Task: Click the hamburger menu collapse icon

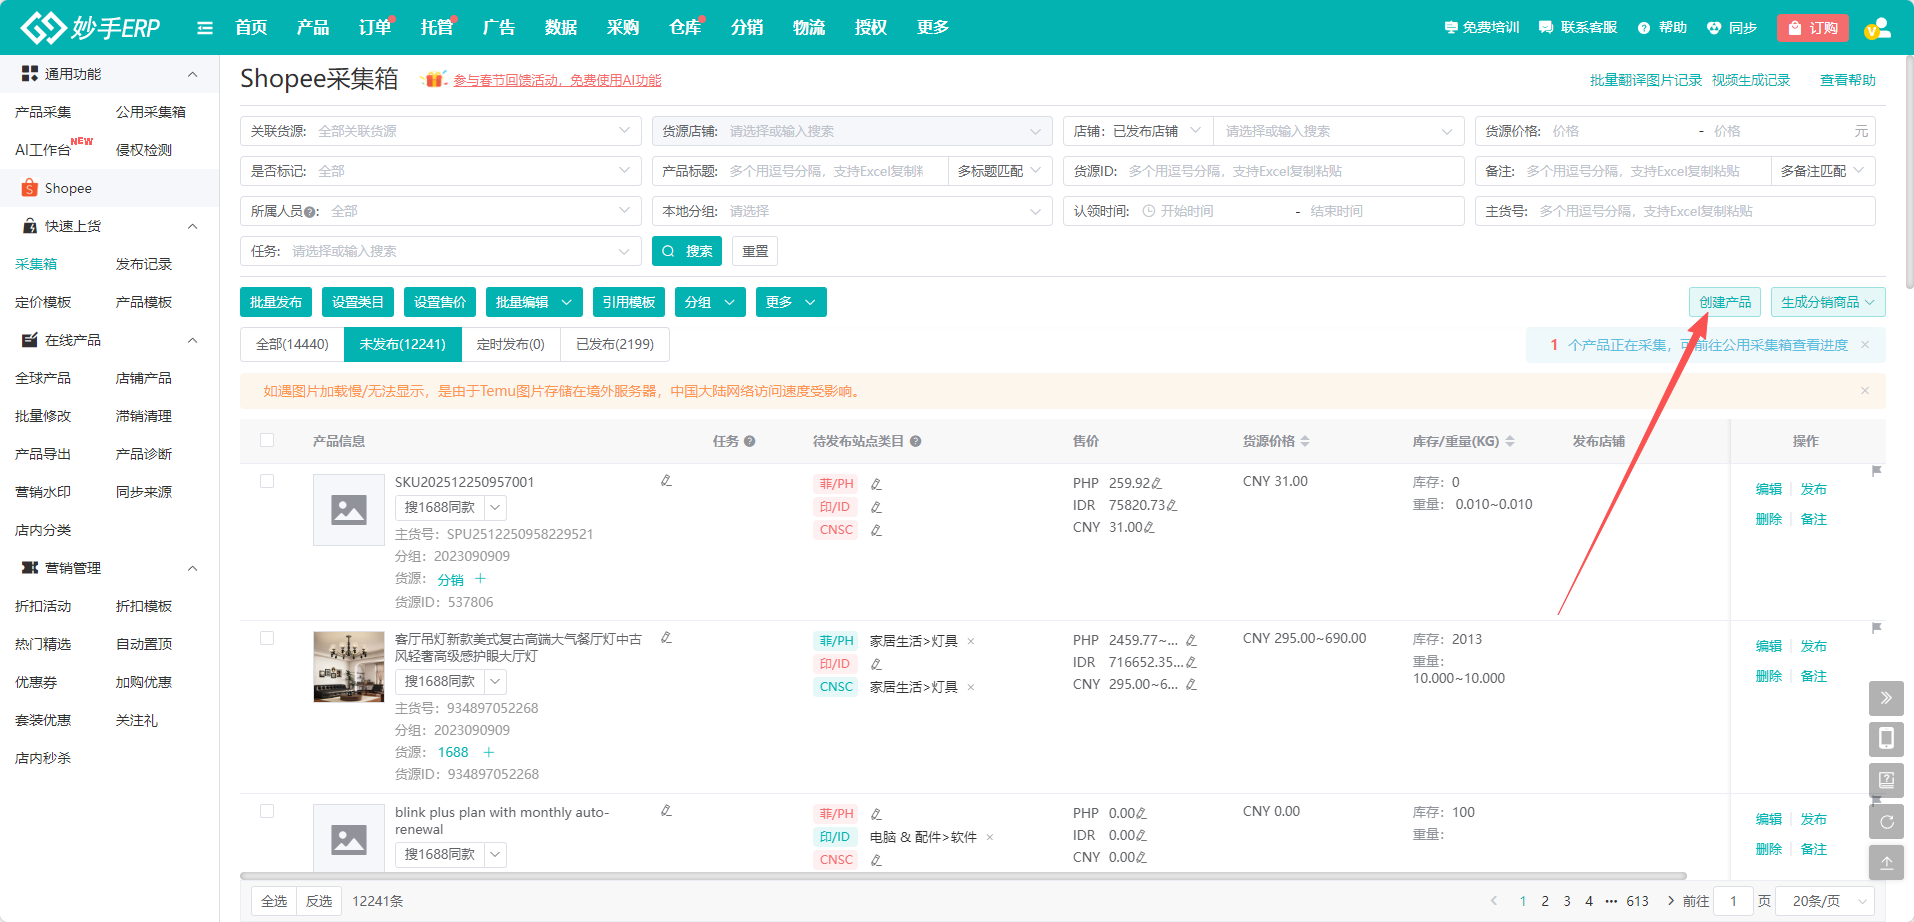Action: click(205, 28)
